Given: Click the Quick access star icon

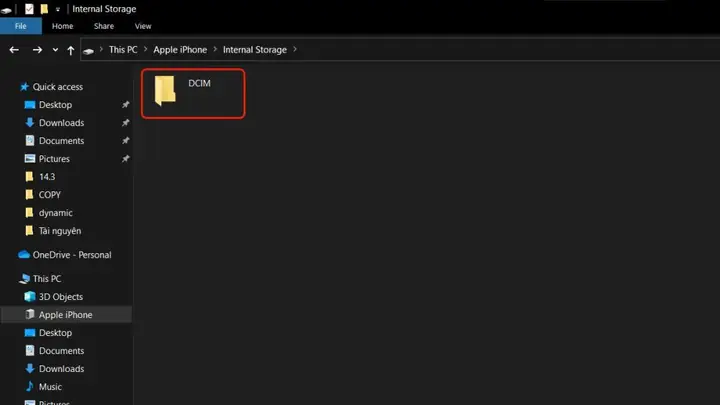Looking at the screenshot, I should (x=24, y=86).
